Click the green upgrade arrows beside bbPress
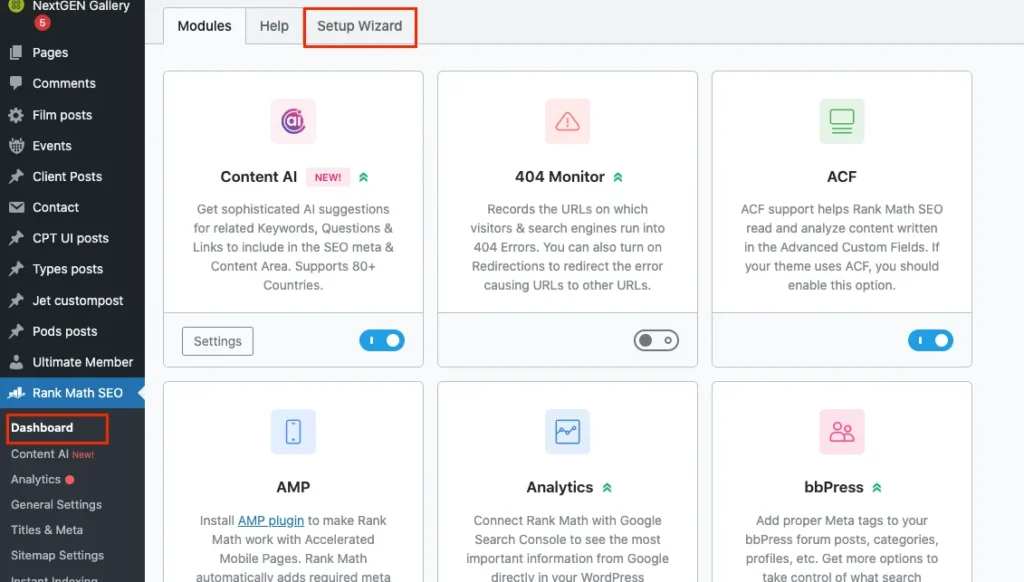Screen dimensions: 1024x582 [x=877, y=488]
